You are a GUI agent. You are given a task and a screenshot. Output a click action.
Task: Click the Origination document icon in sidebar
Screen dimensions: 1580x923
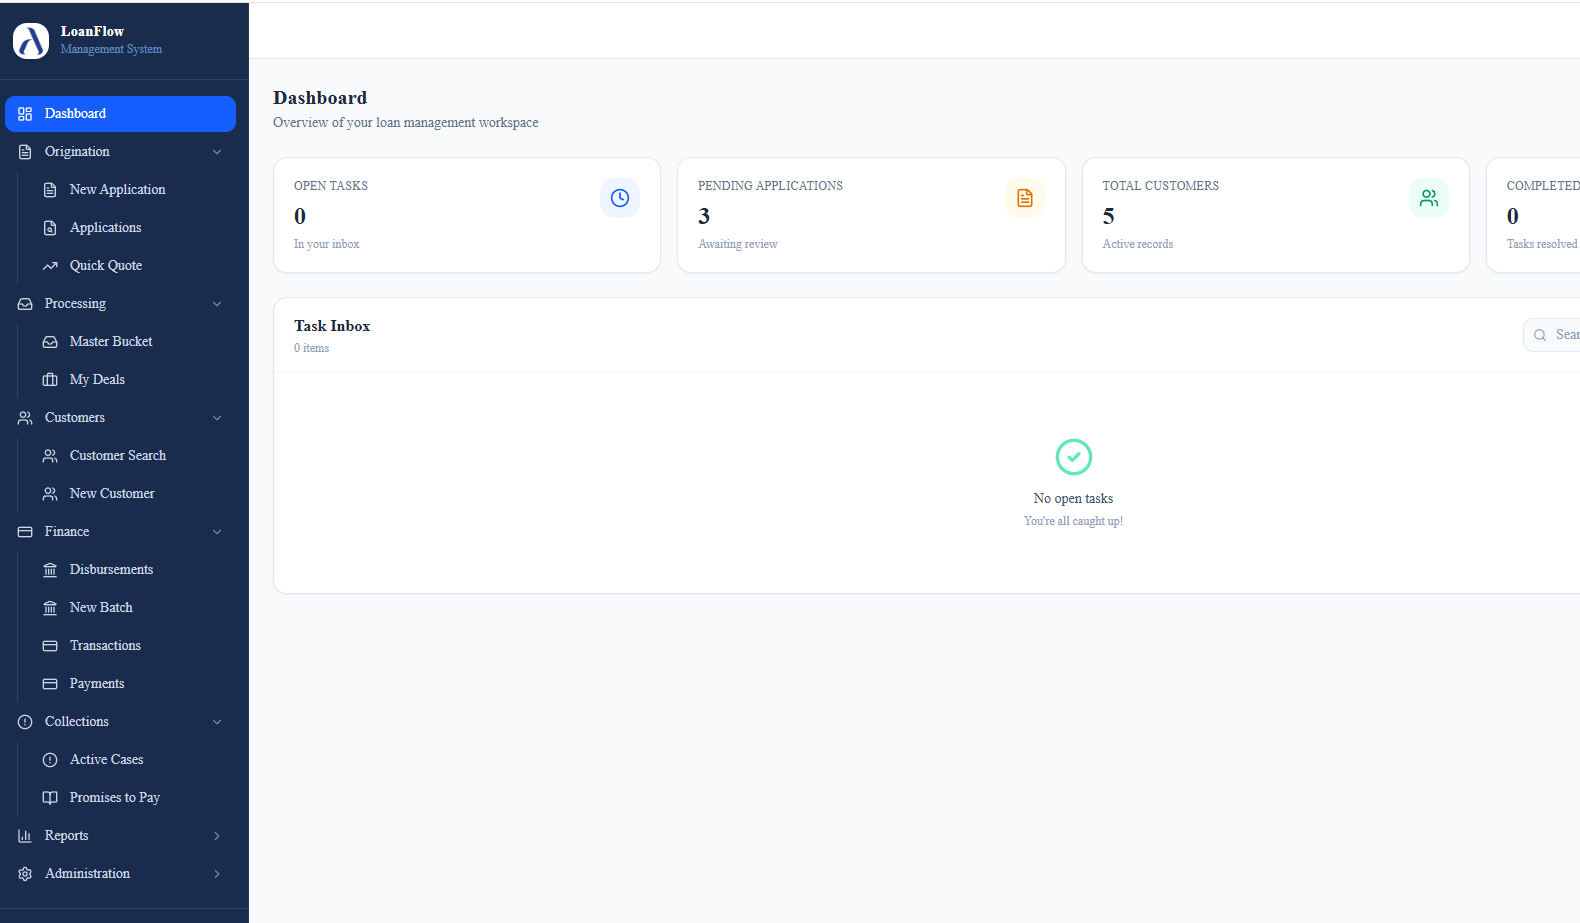click(x=25, y=152)
